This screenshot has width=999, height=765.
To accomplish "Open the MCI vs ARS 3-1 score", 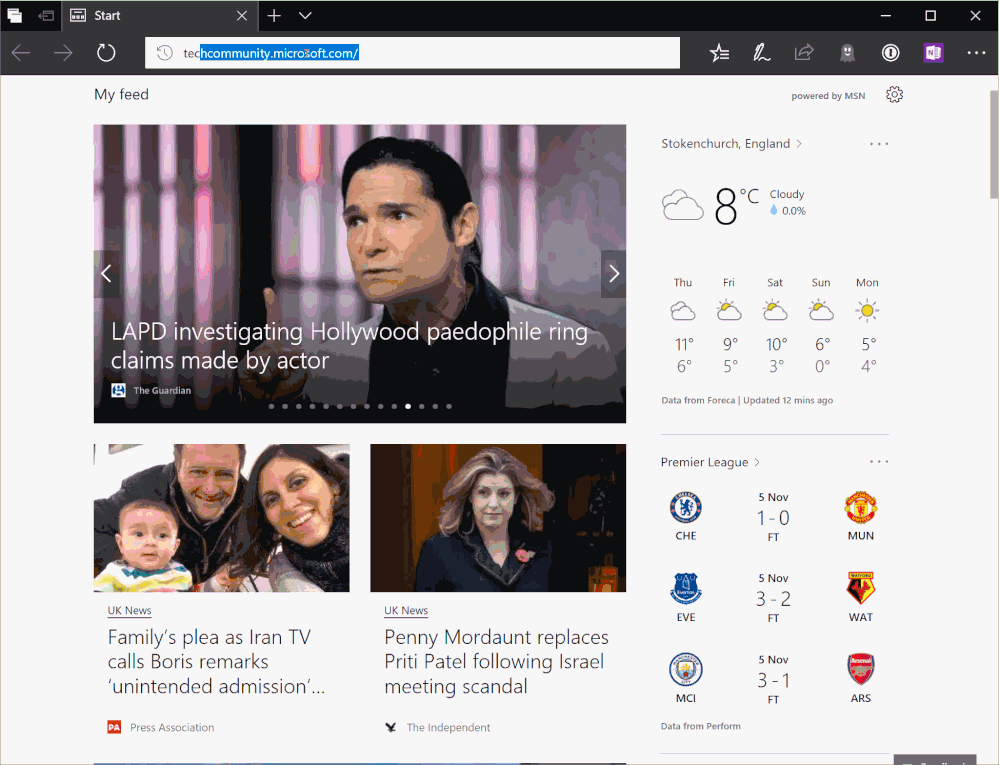I will tap(773, 680).
